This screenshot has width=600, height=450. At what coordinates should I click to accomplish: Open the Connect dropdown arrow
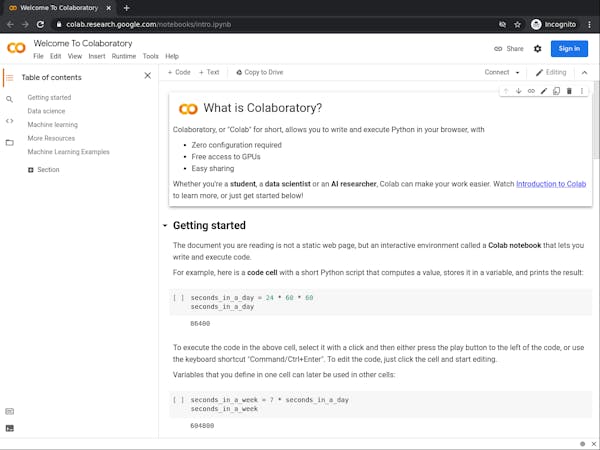517,73
